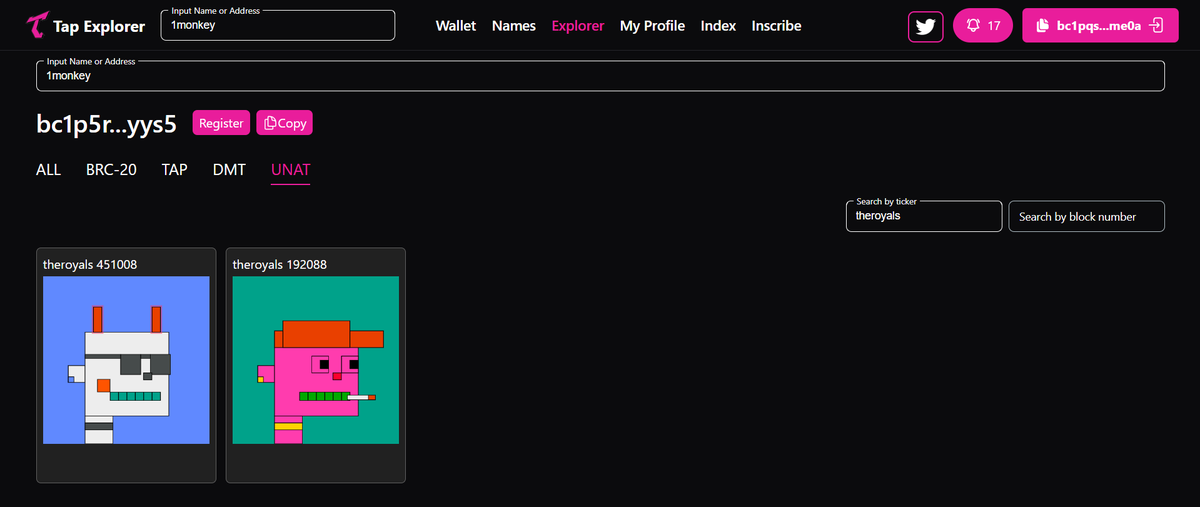Open notifications bell showing 17
Viewport: 1200px width, 507px height.
pyautogui.click(x=984, y=25)
